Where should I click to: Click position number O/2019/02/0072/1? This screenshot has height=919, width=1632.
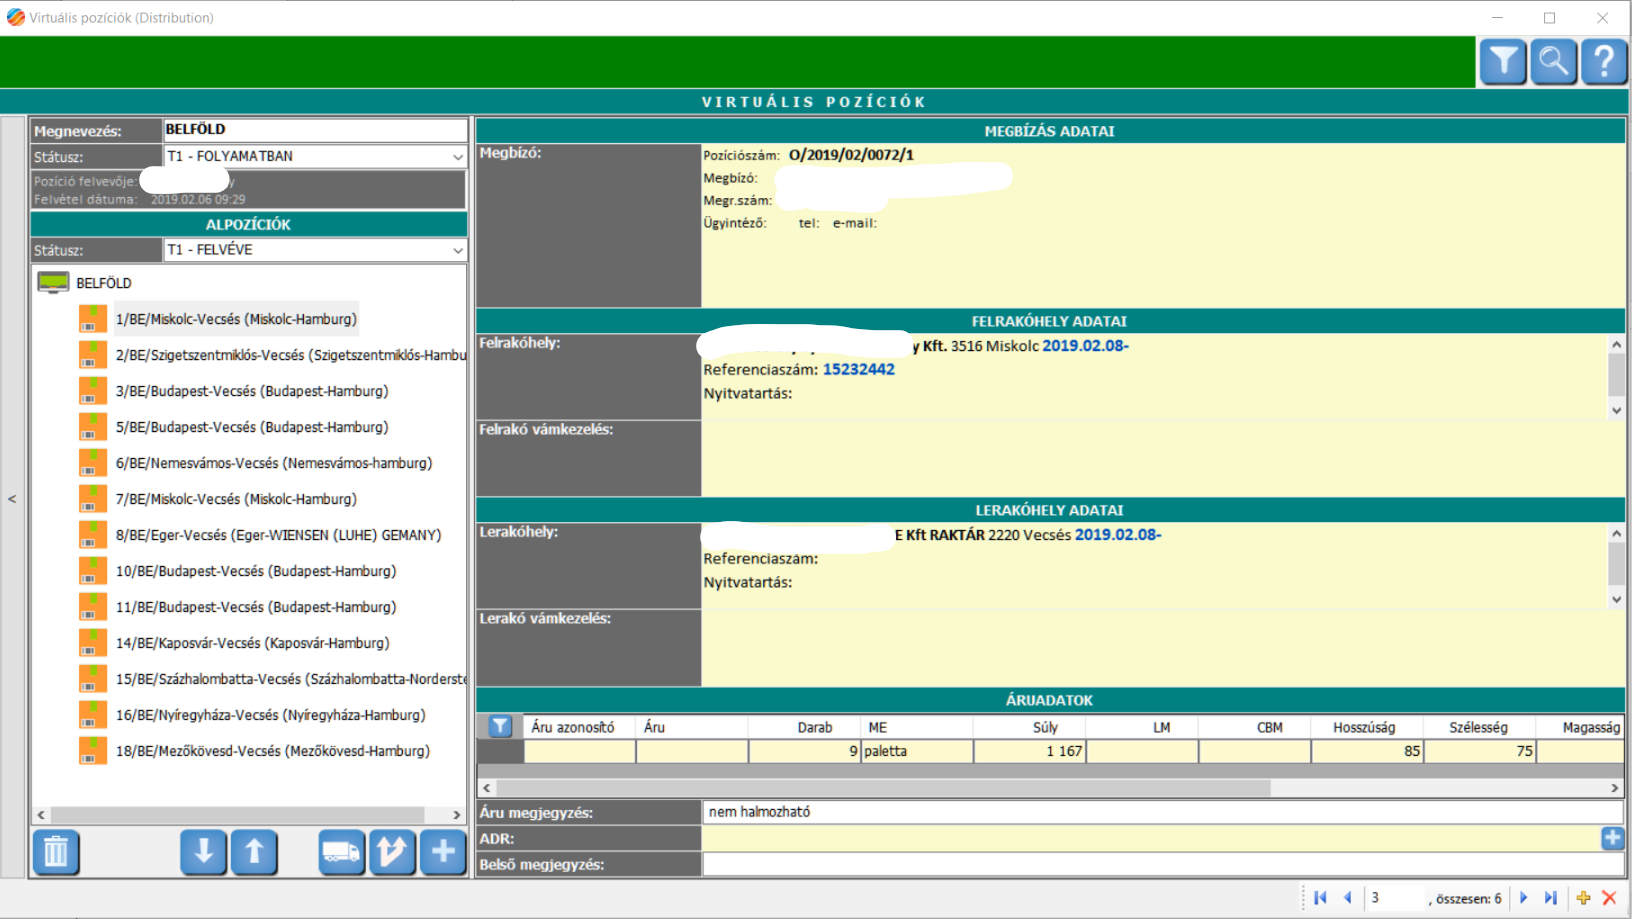click(851, 155)
